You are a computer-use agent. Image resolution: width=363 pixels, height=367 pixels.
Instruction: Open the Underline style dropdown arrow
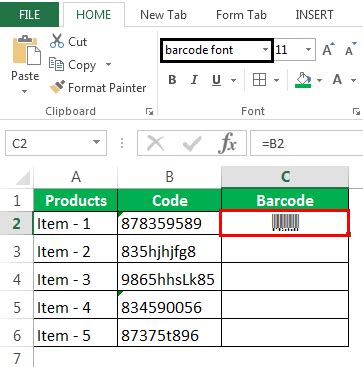click(x=233, y=80)
